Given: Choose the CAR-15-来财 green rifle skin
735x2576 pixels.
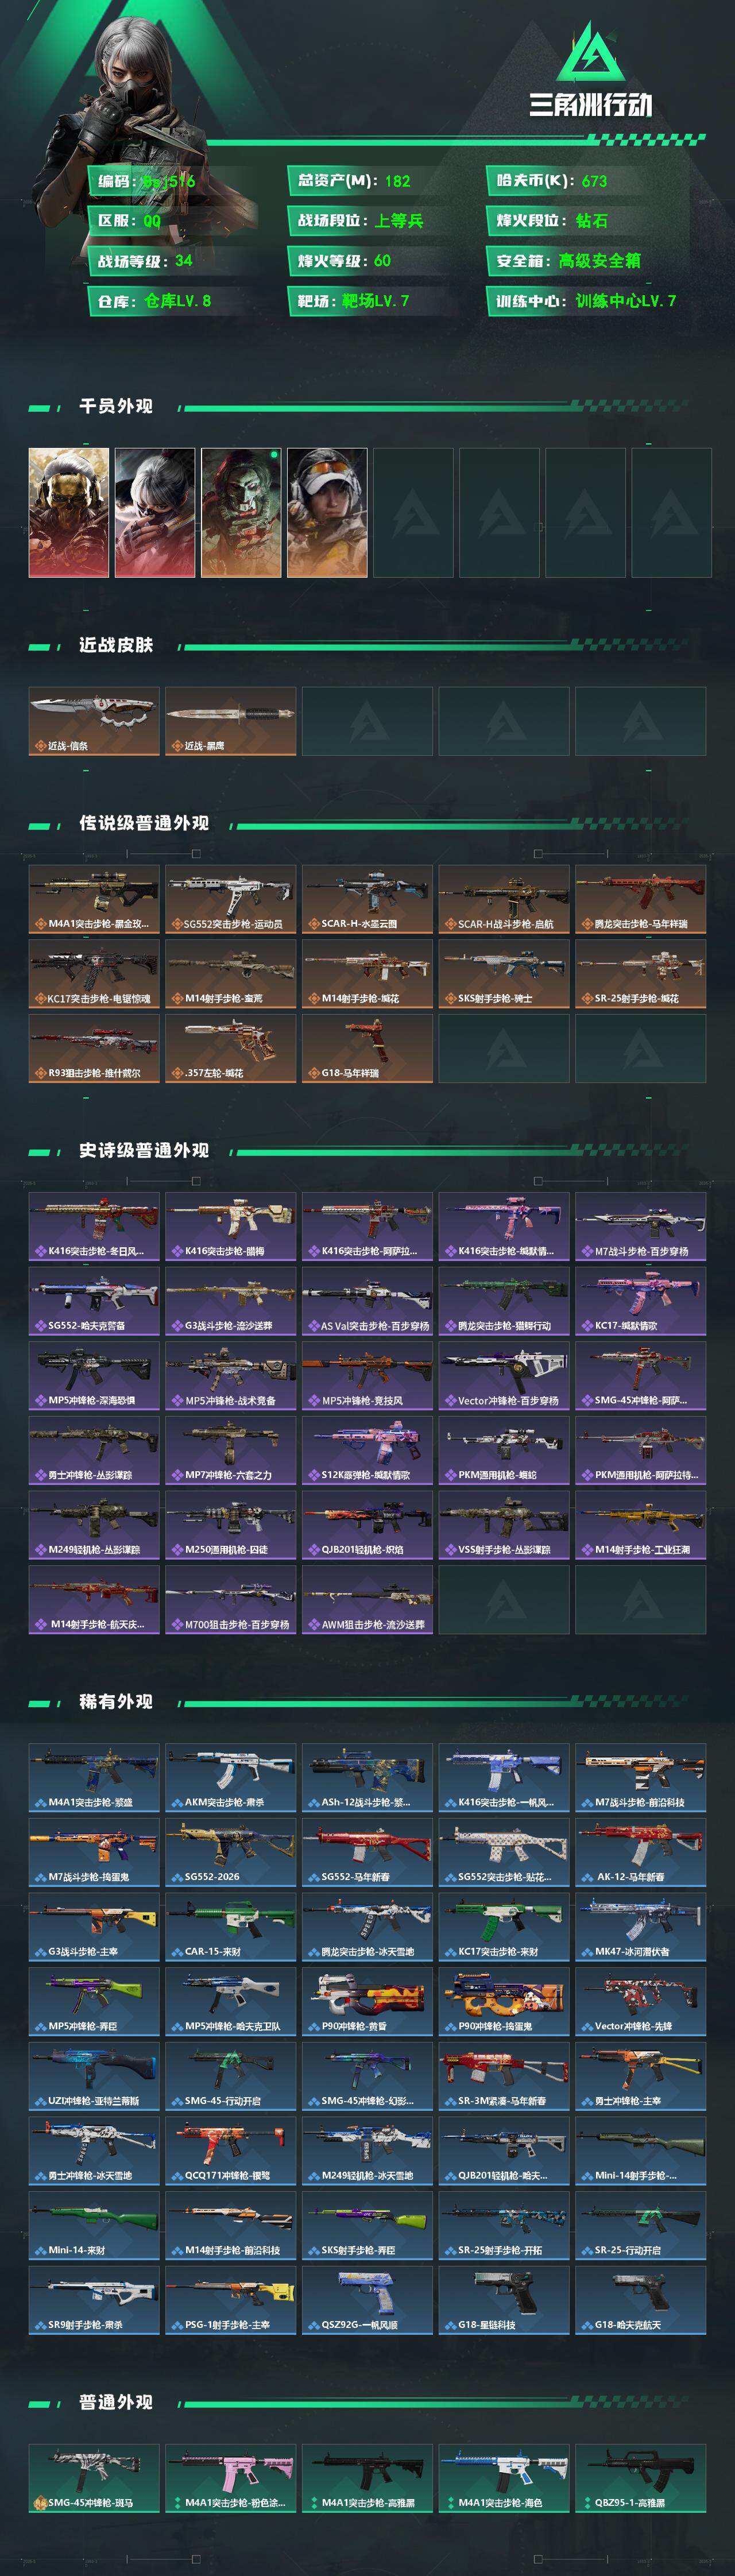Looking at the screenshot, I should [230, 1927].
